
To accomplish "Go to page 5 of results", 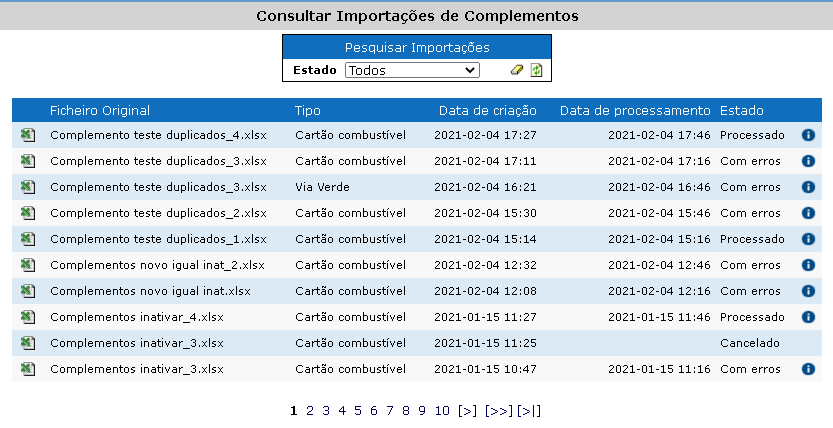I will [x=358, y=410].
